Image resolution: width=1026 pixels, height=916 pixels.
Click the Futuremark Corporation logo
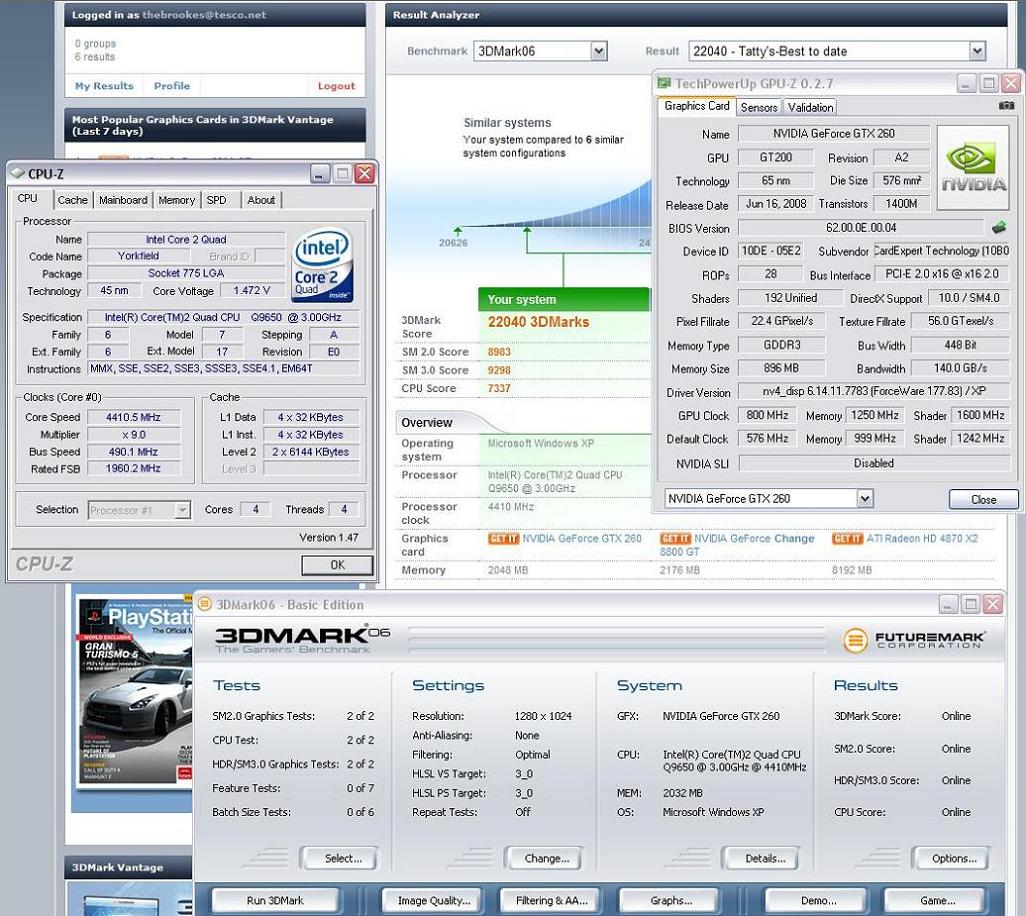[x=914, y=639]
